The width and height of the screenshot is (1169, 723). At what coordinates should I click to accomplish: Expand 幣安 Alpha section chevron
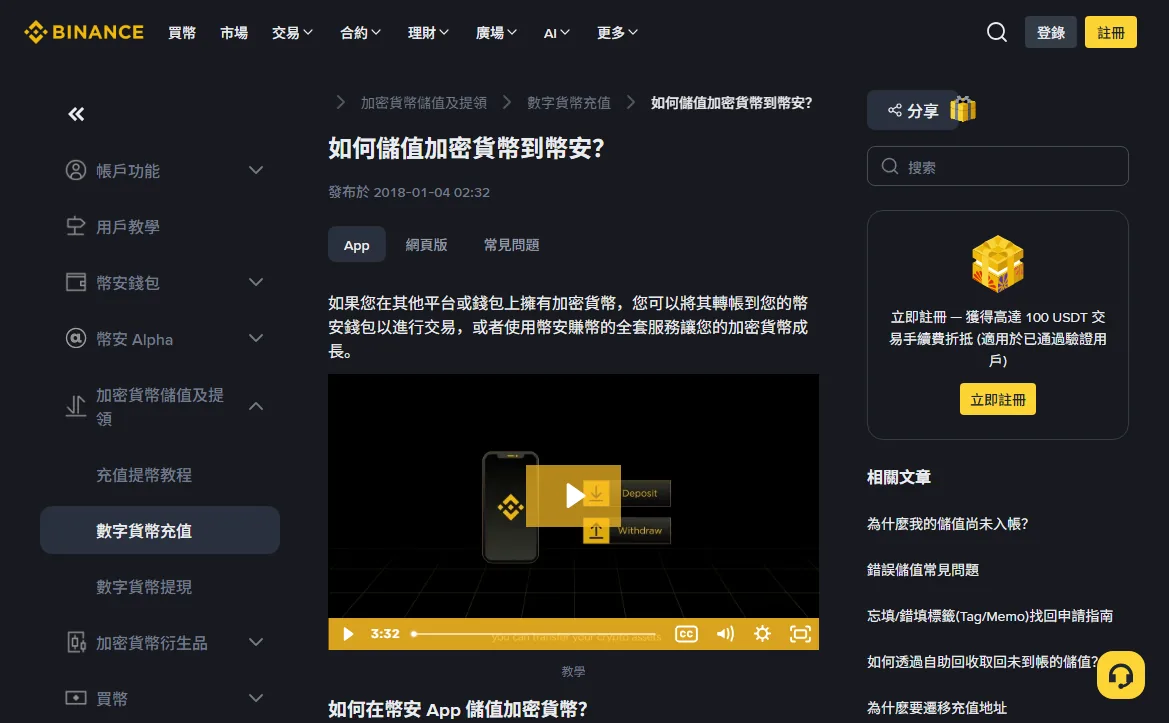click(256, 338)
